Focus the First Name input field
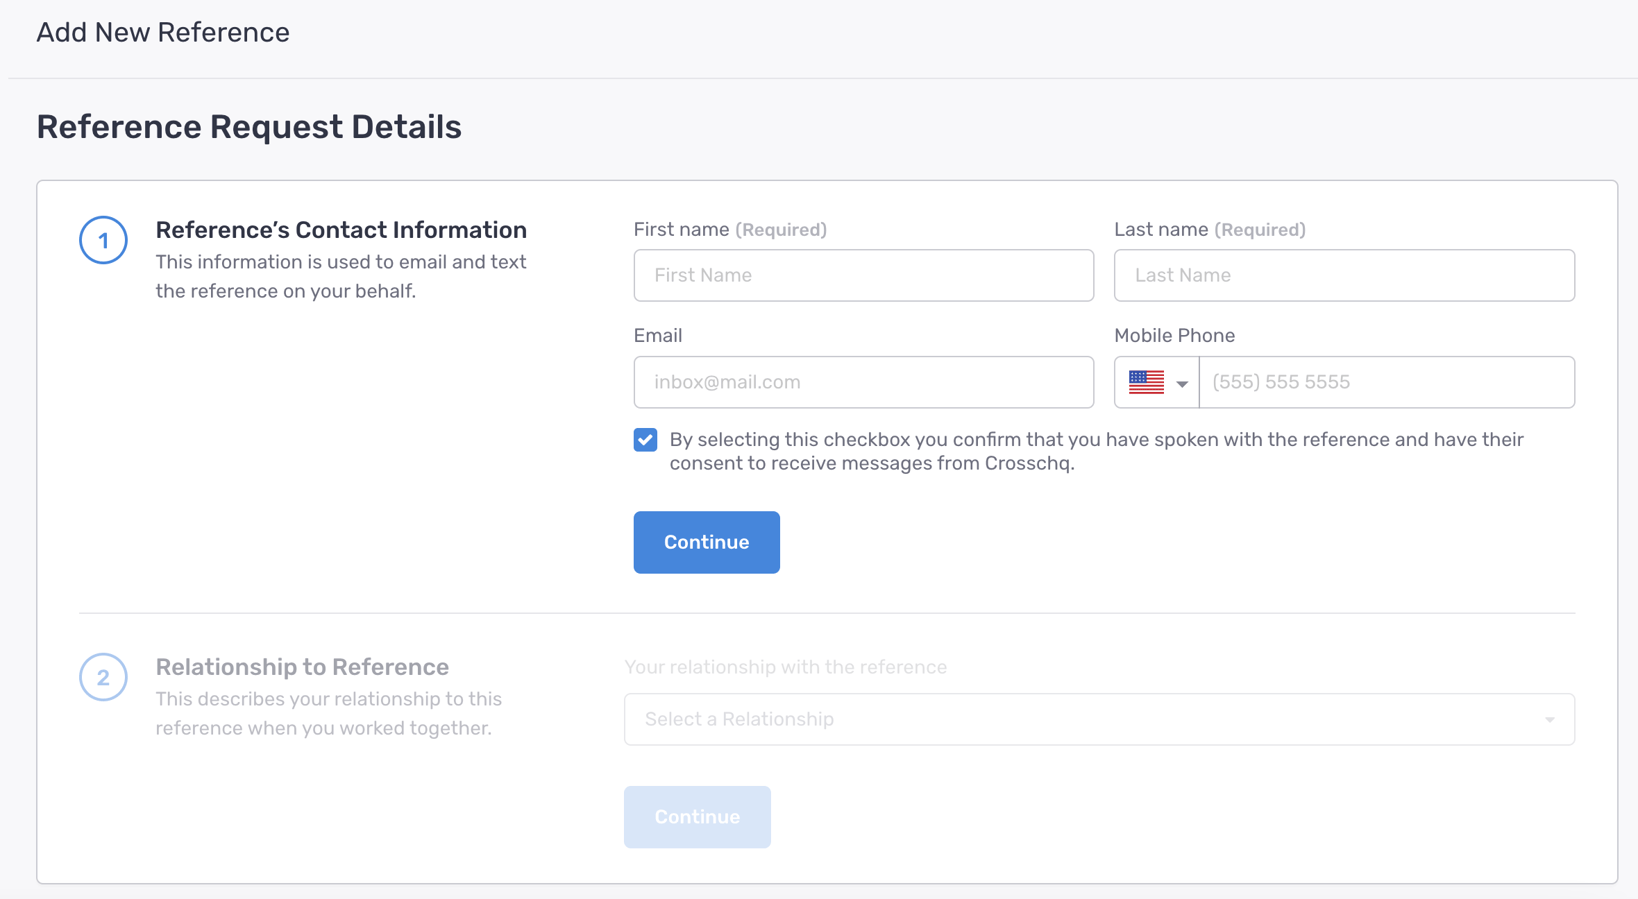Screen dimensions: 1638x899 [x=863, y=276]
